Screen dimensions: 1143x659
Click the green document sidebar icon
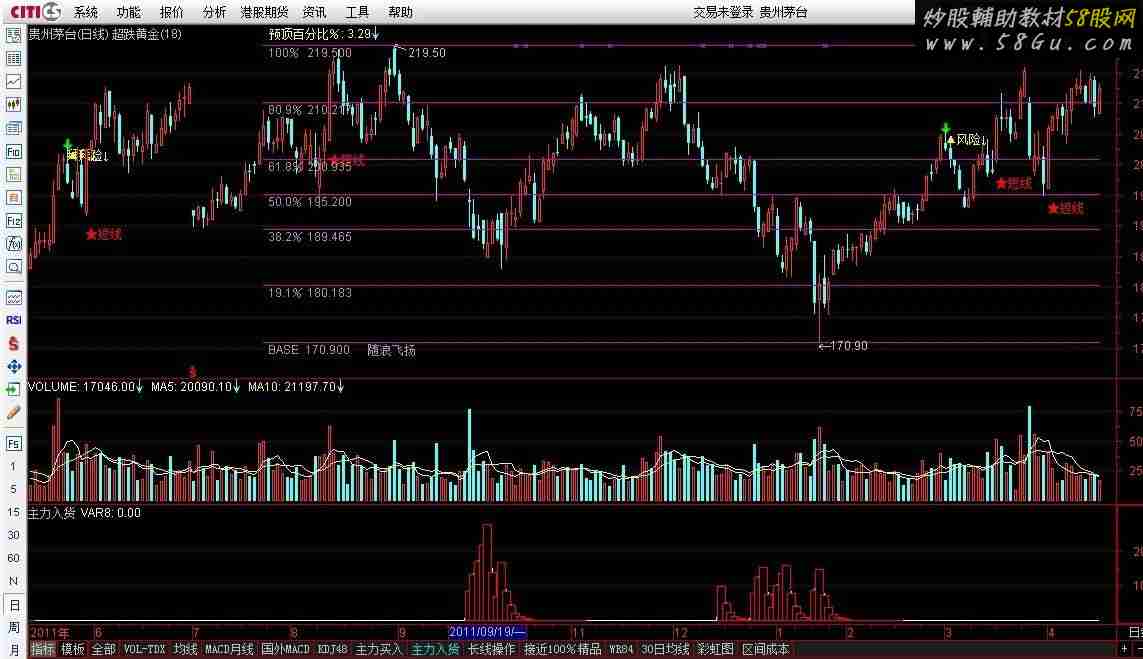[14, 174]
